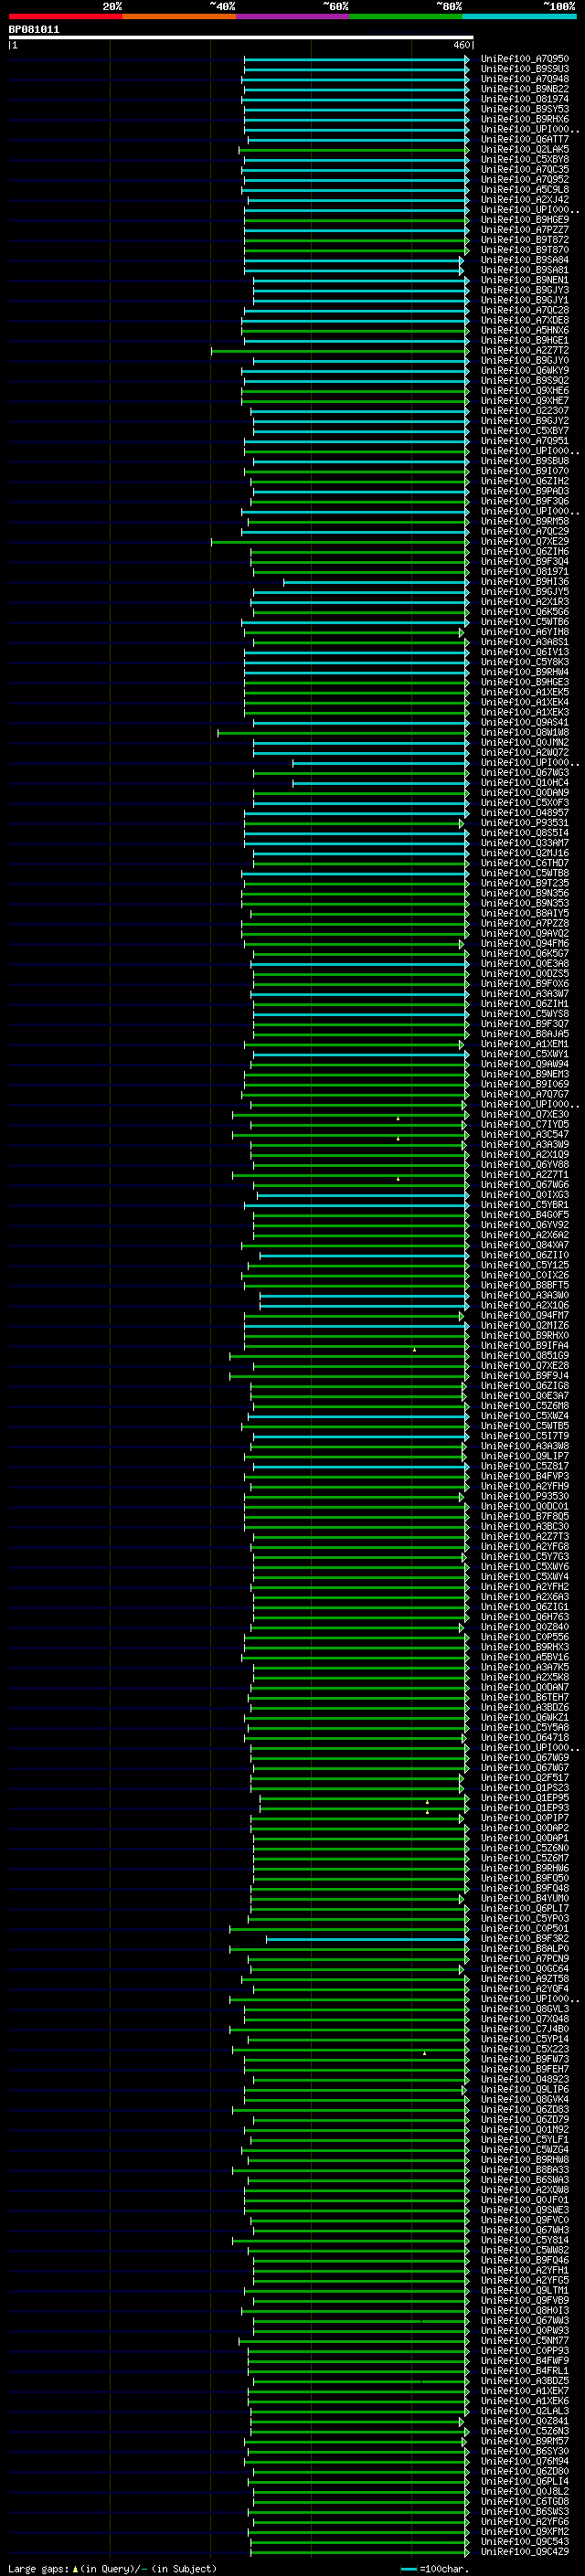
Task: Open hit UniRef100_B9RHX6
Action: (524, 119)
